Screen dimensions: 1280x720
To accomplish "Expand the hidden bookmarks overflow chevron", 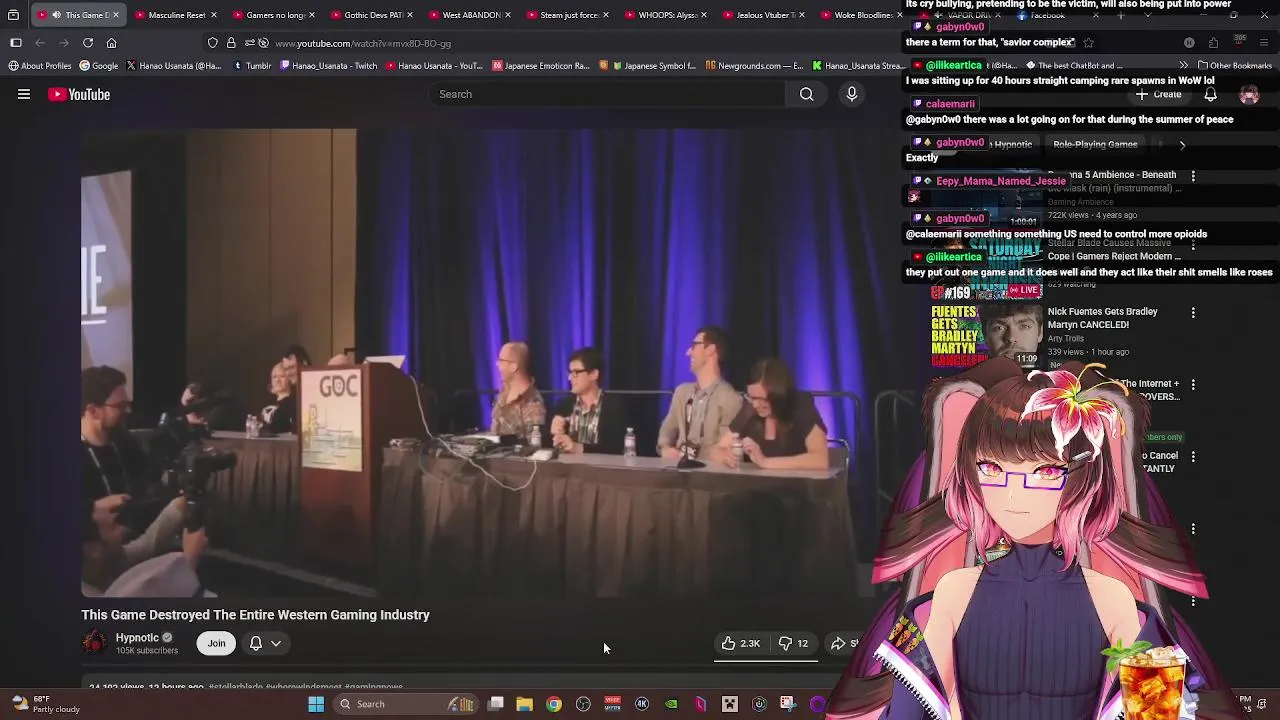I will (x=1185, y=66).
